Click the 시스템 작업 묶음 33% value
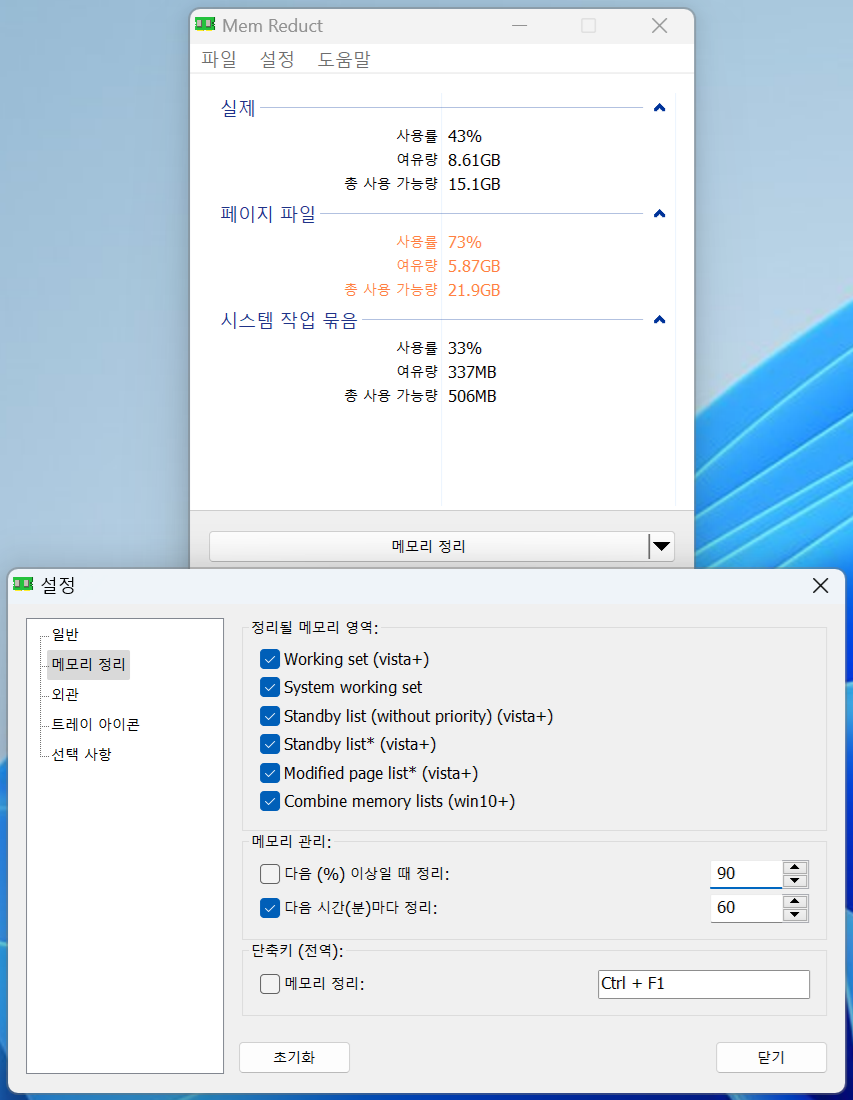This screenshot has height=1100, width=853. click(x=465, y=348)
